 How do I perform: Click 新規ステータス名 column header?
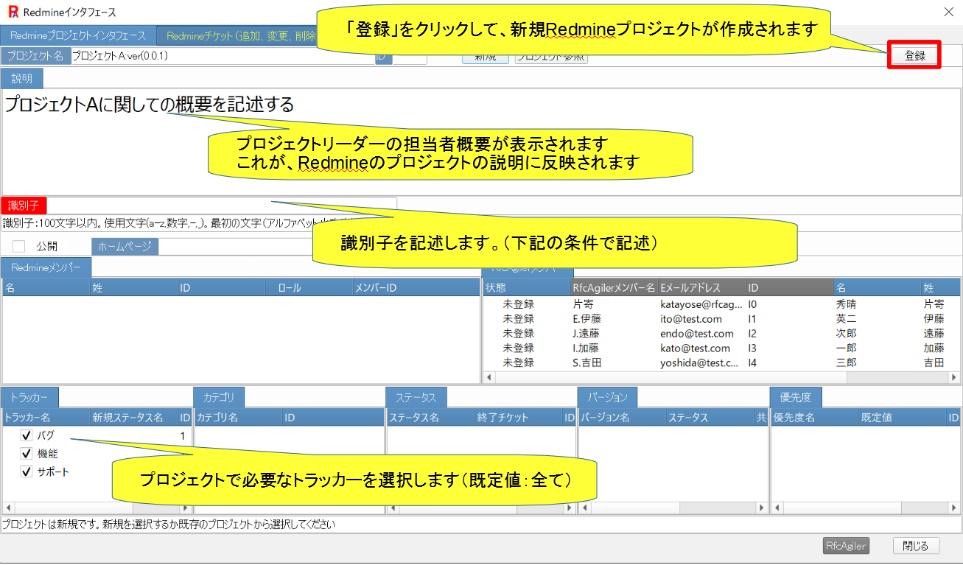[134, 418]
